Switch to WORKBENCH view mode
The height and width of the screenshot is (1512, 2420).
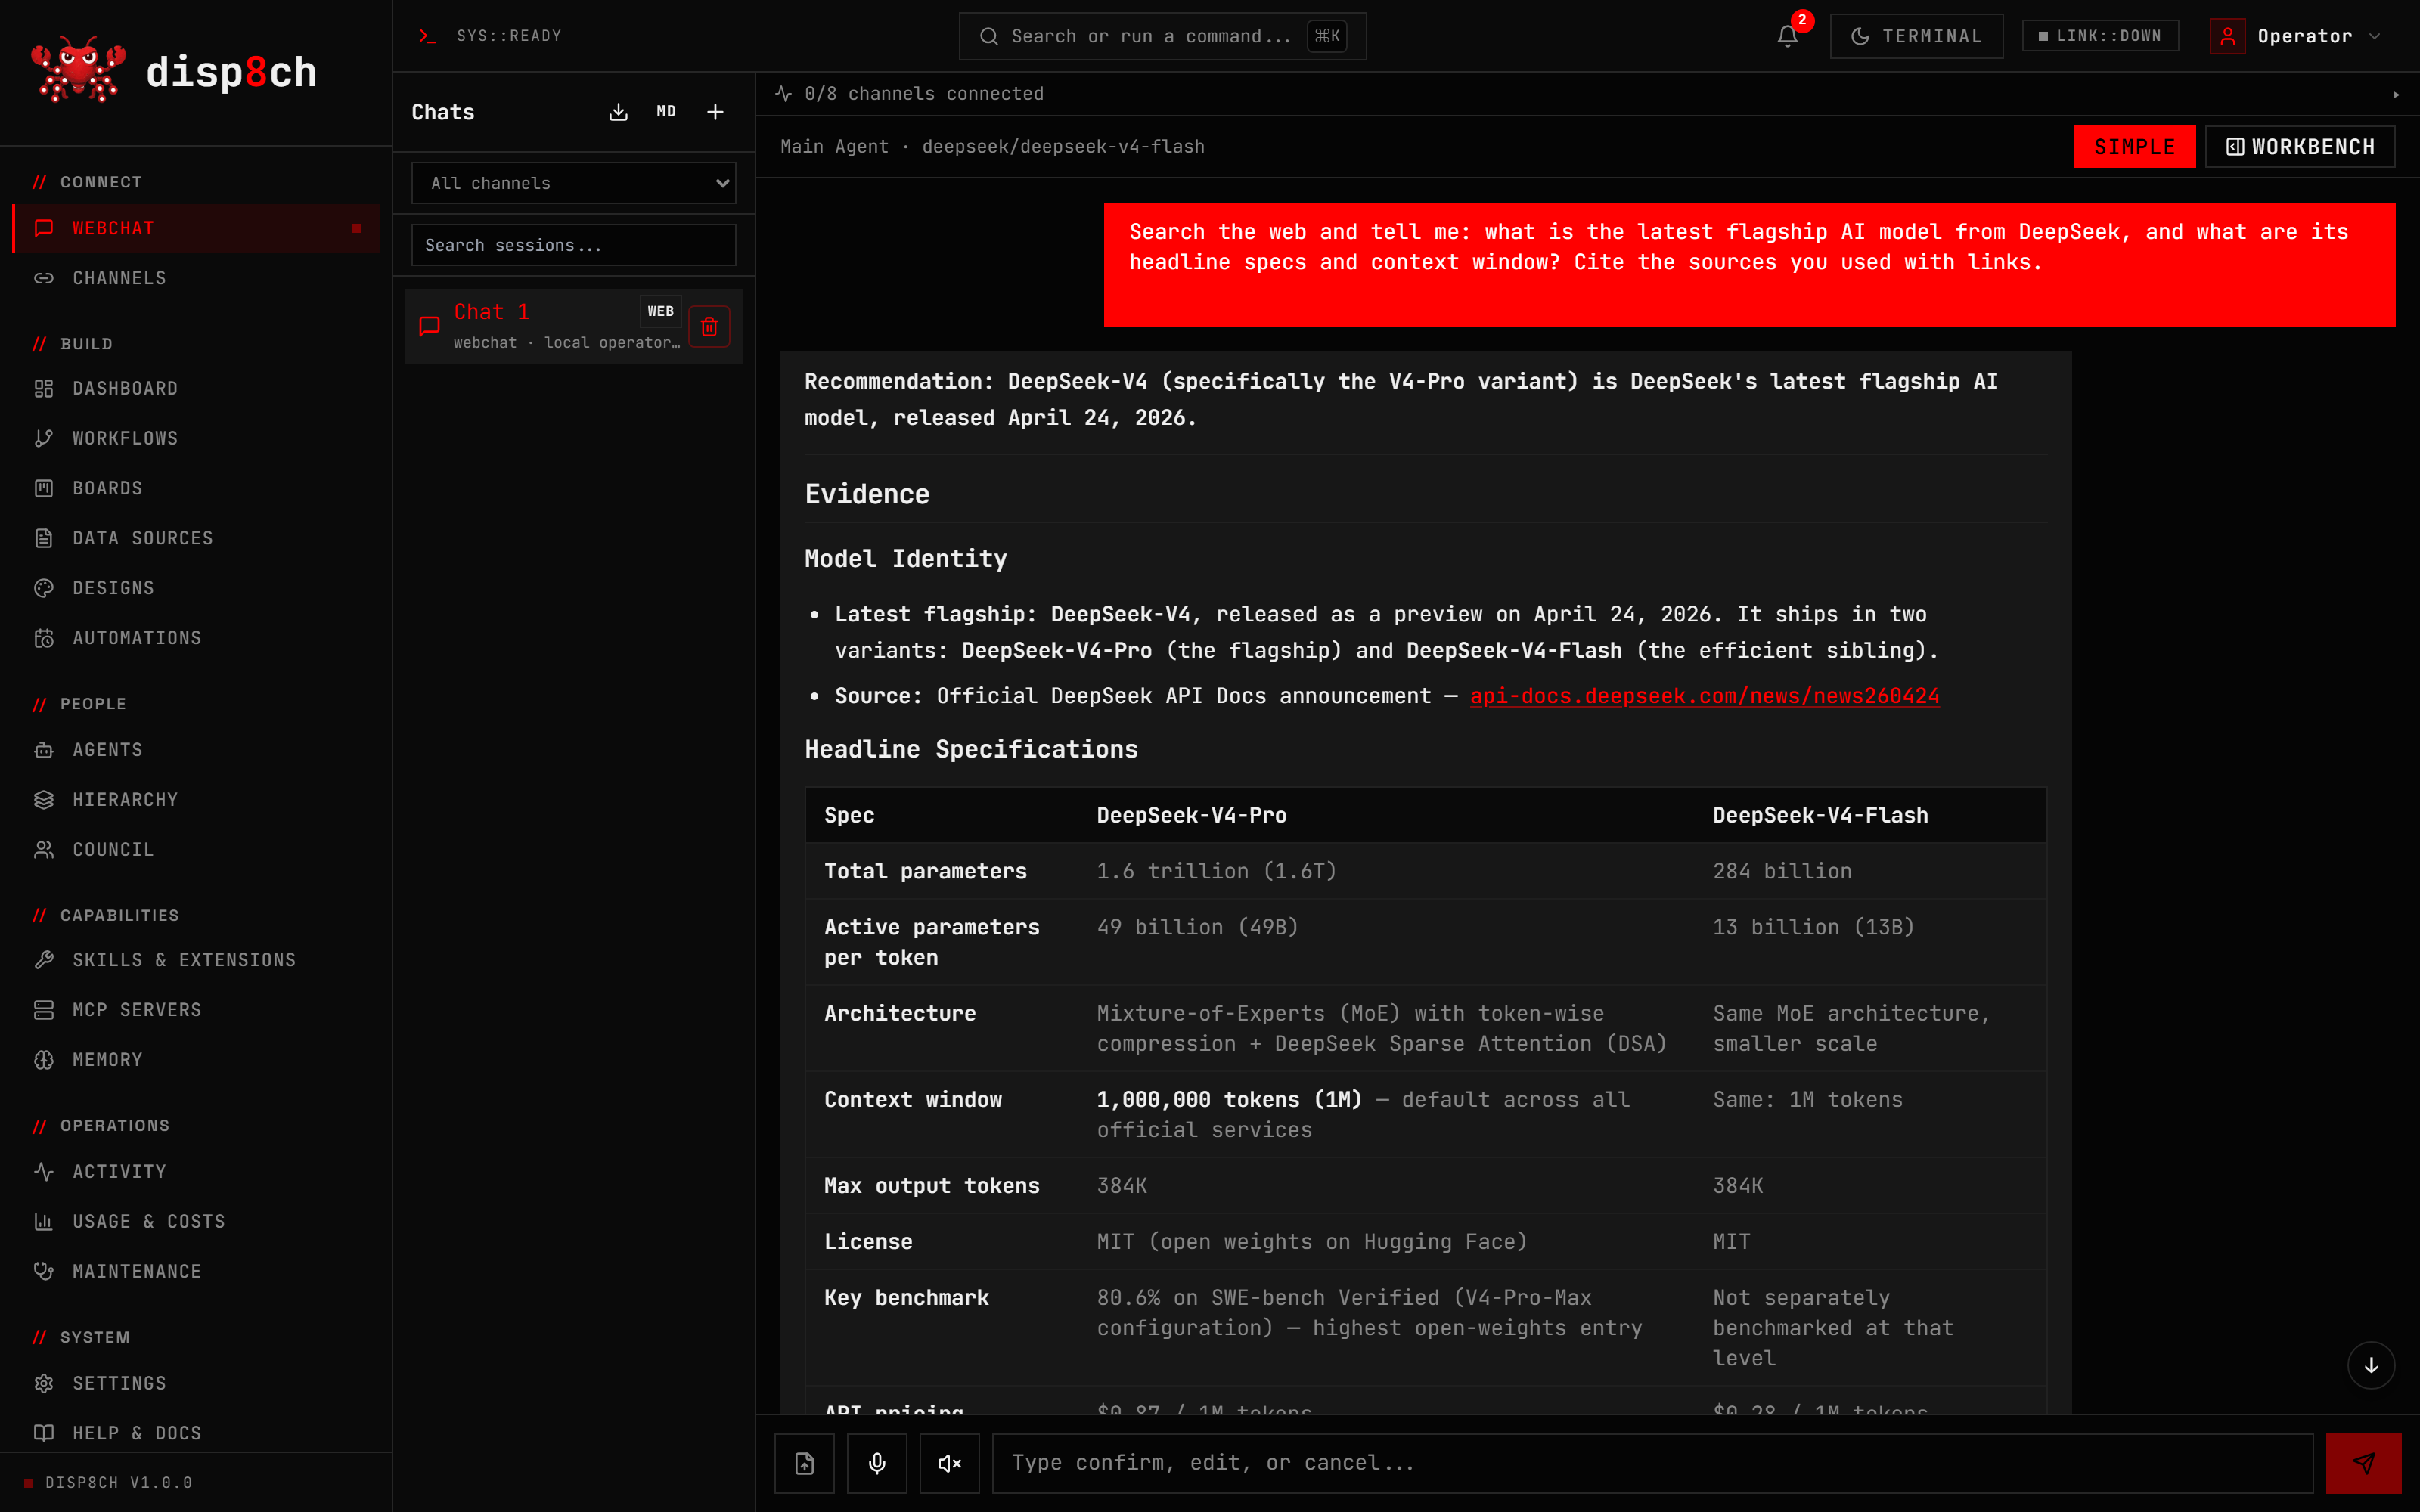click(2300, 147)
